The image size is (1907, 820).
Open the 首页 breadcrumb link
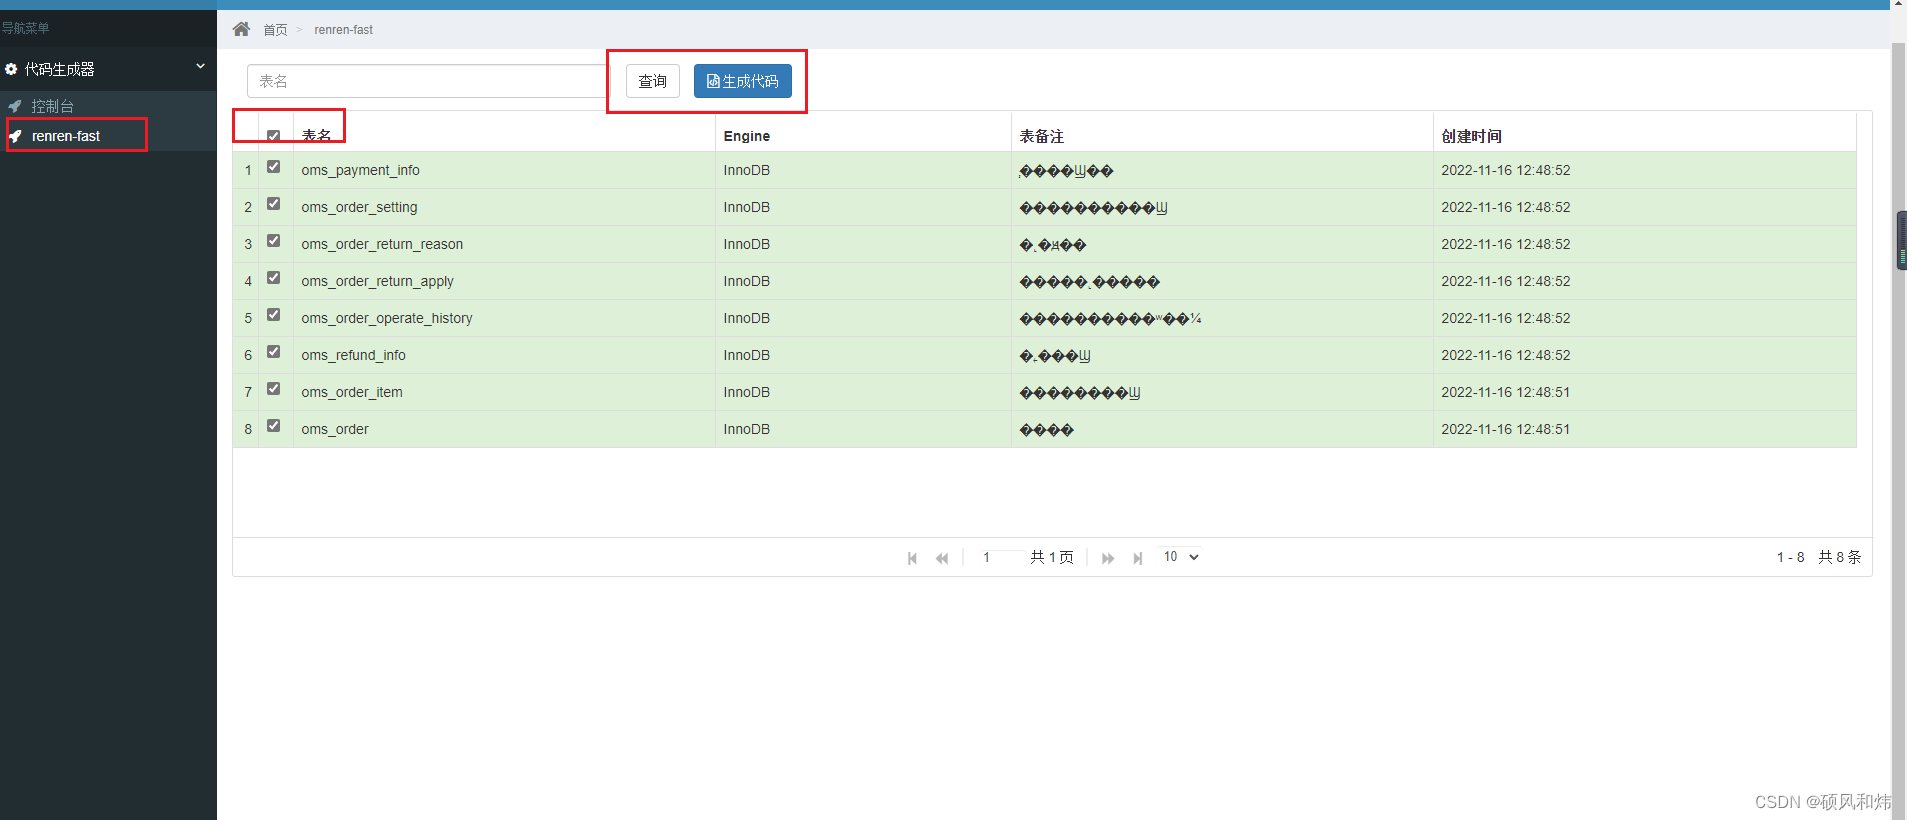275,30
